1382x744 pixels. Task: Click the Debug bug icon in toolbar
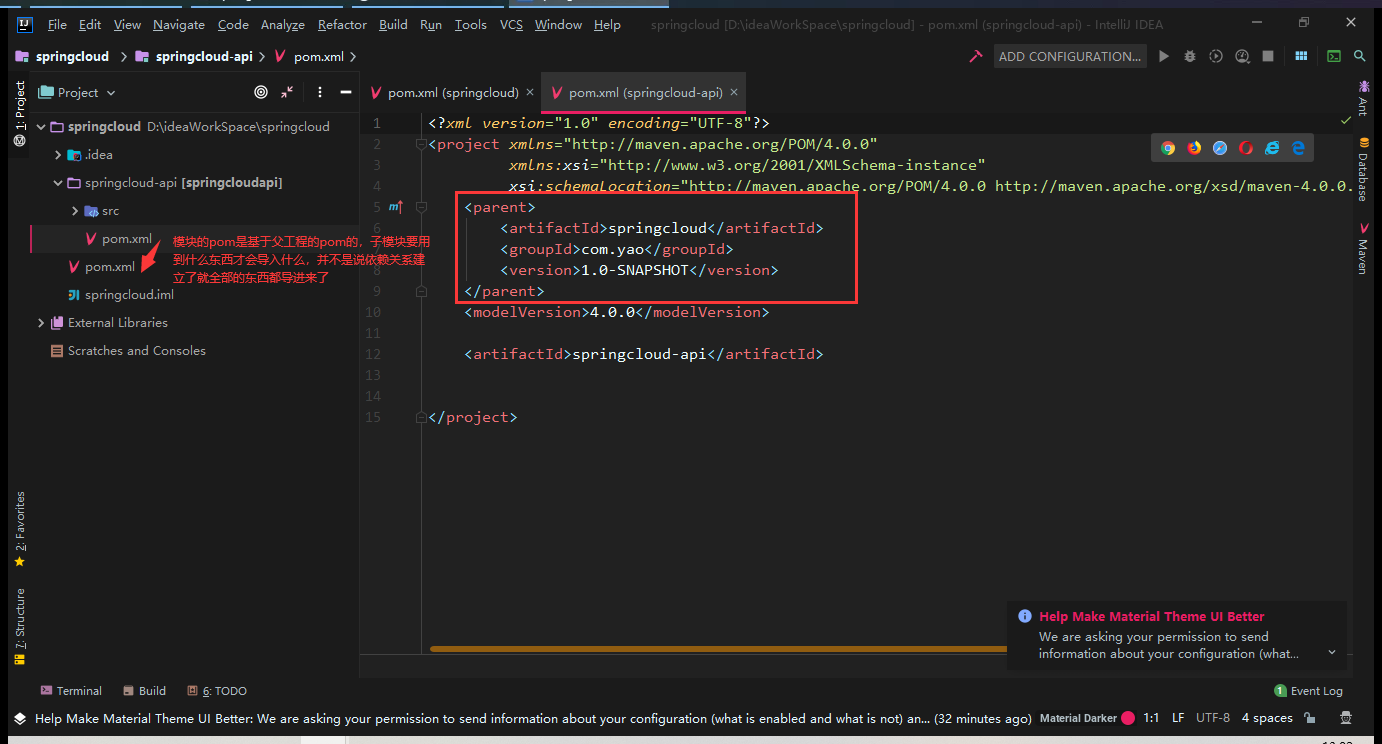[x=1190, y=57]
